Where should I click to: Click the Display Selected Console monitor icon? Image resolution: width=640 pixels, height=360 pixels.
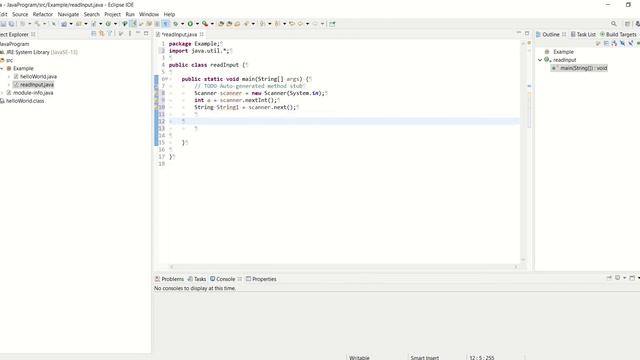tap(618, 278)
